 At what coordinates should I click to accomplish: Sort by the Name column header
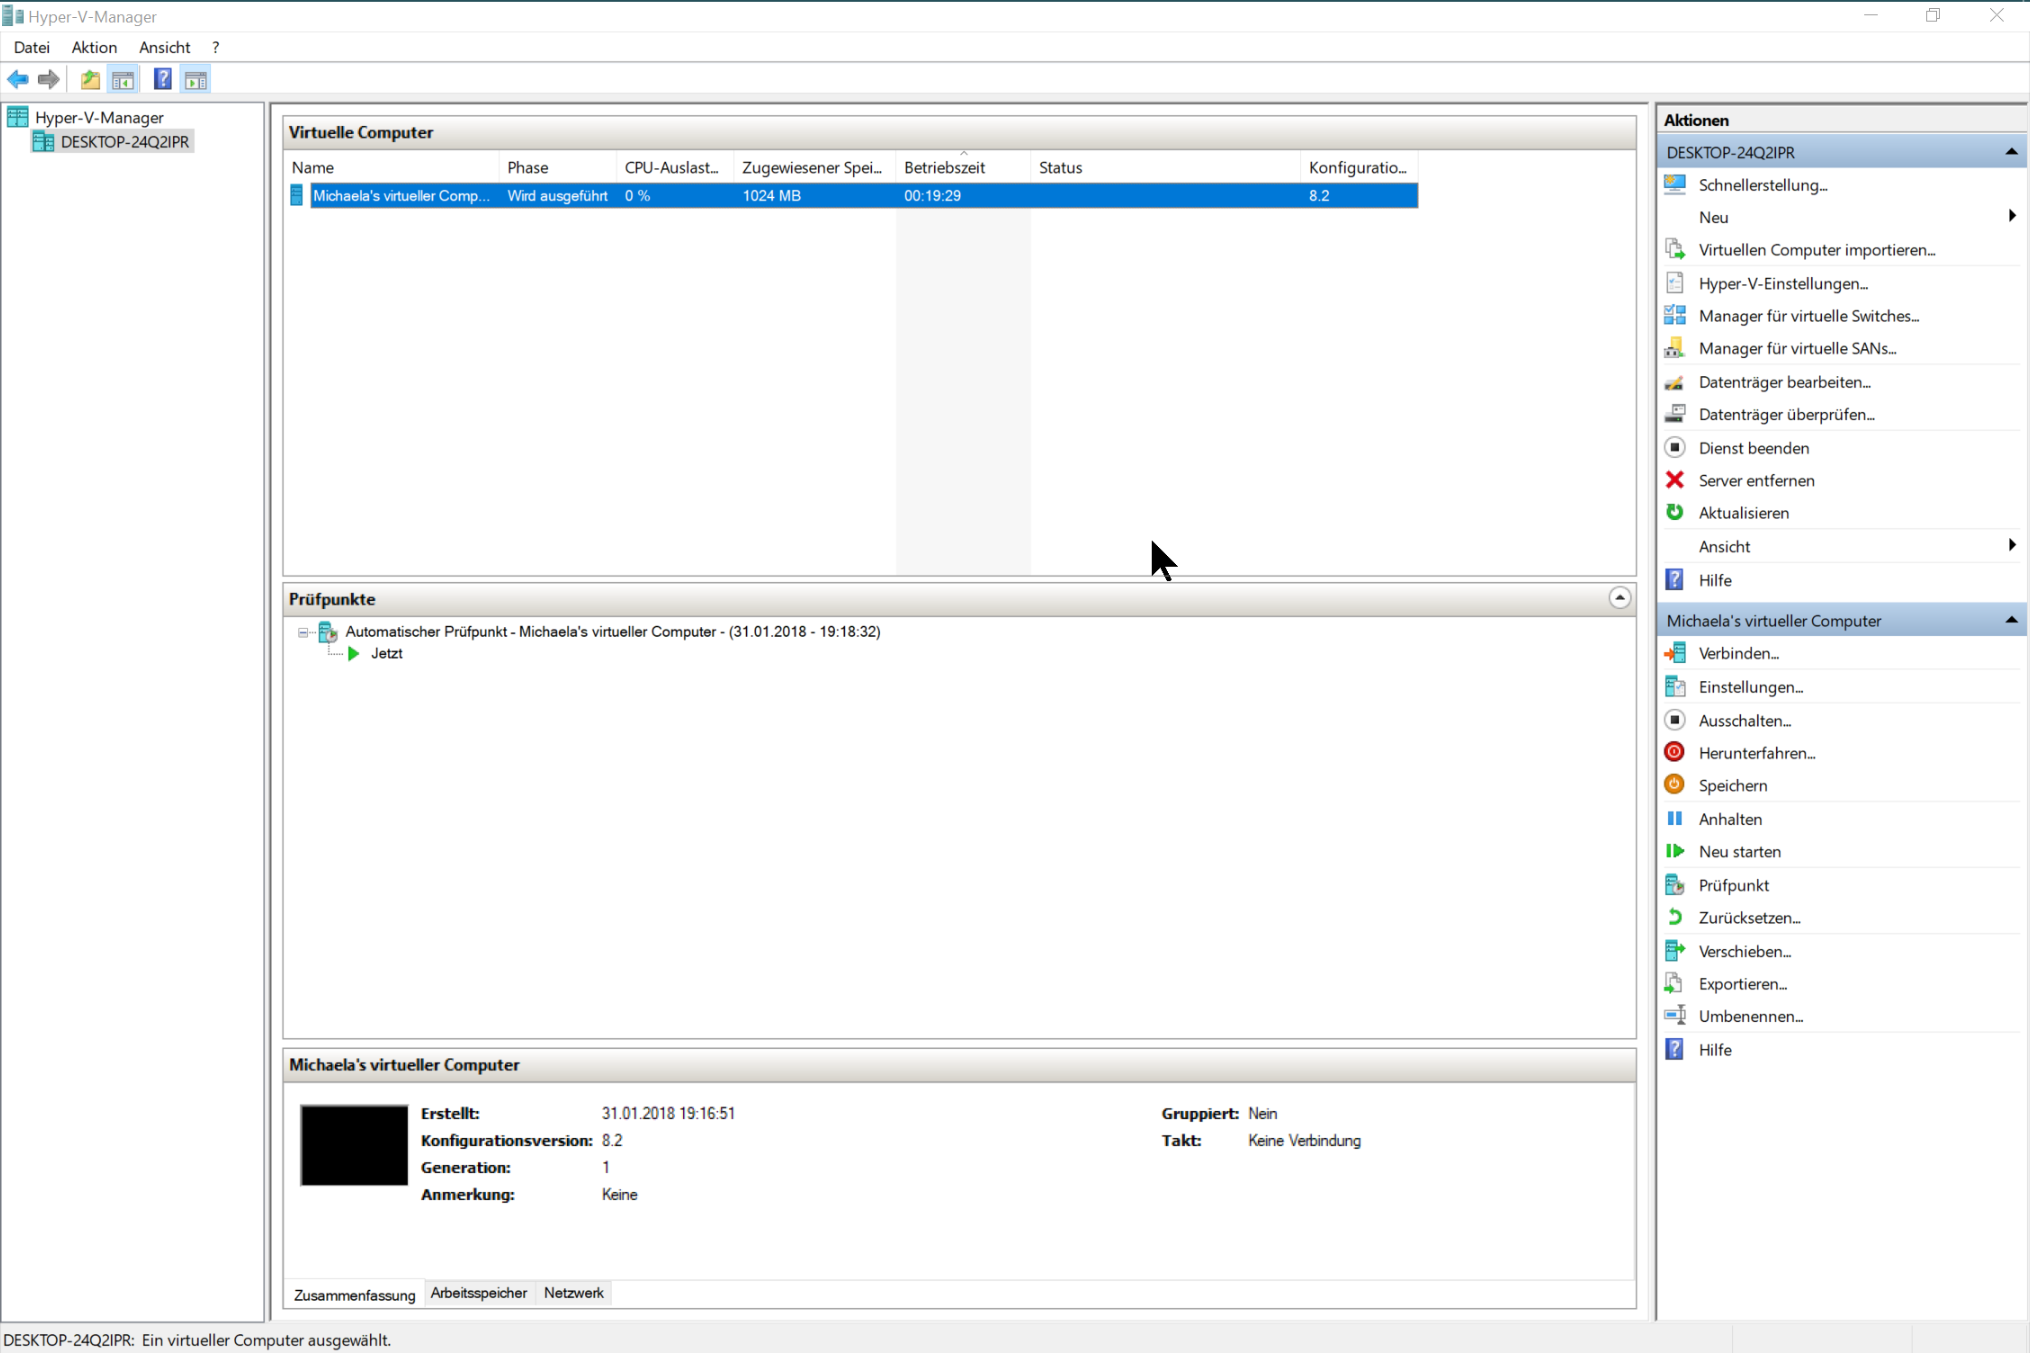(x=393, y=167)
